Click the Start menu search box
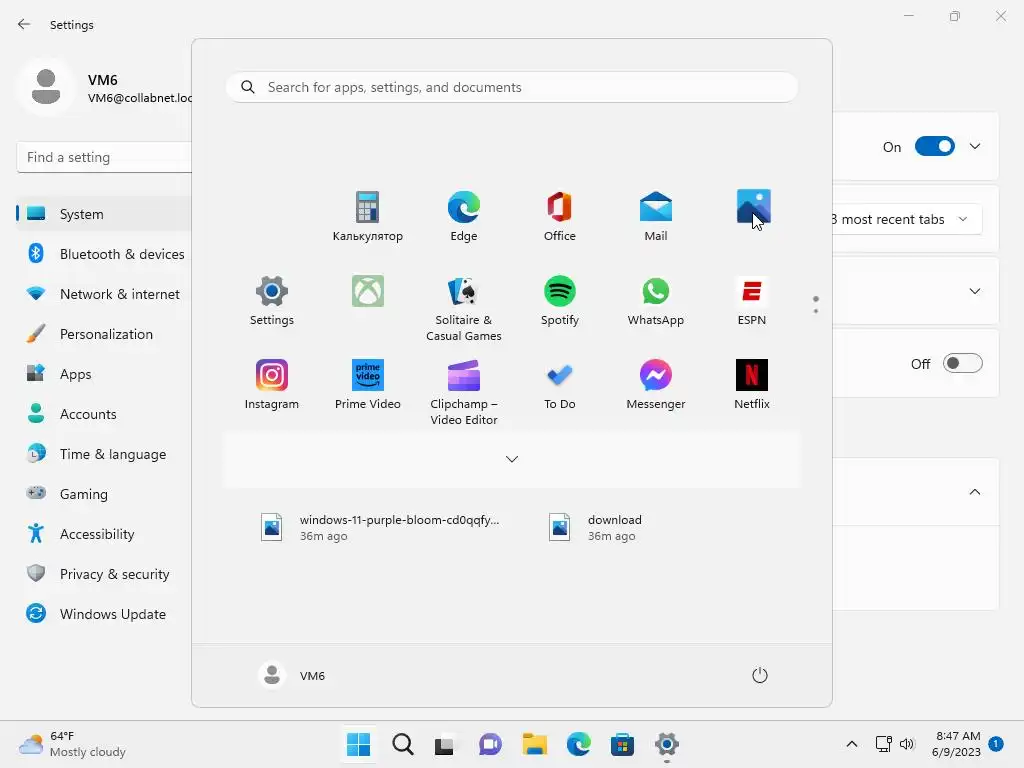Screen dimensions: 1024x768 (512, 88)
